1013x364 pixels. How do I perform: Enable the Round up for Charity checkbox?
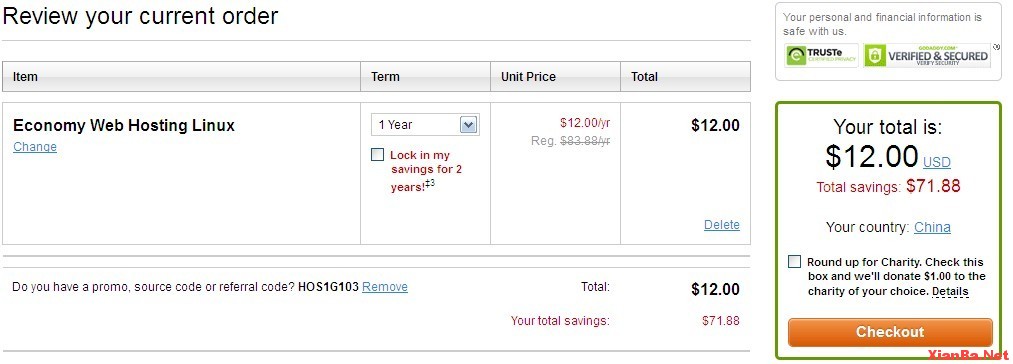coord(794,262)
